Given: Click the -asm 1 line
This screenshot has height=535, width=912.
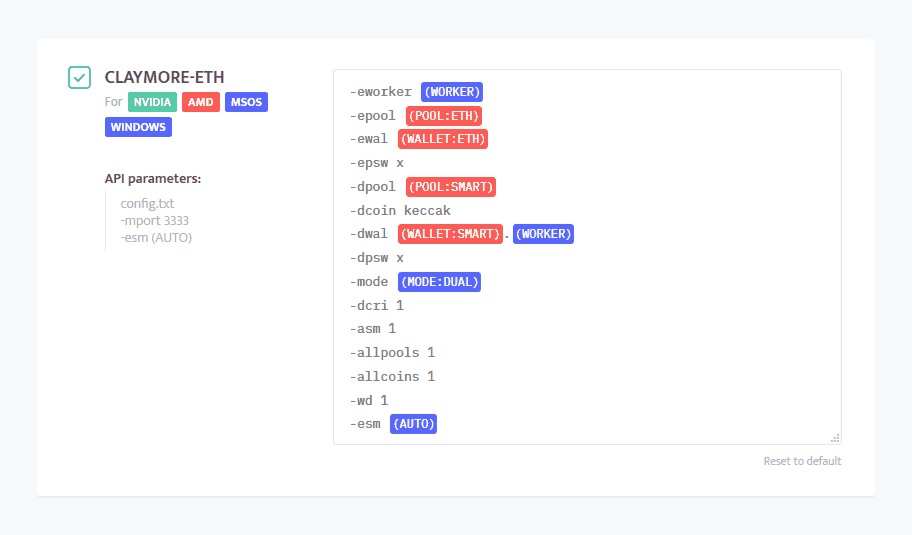Looking at the screenshot, I should [x=373, y=329].
